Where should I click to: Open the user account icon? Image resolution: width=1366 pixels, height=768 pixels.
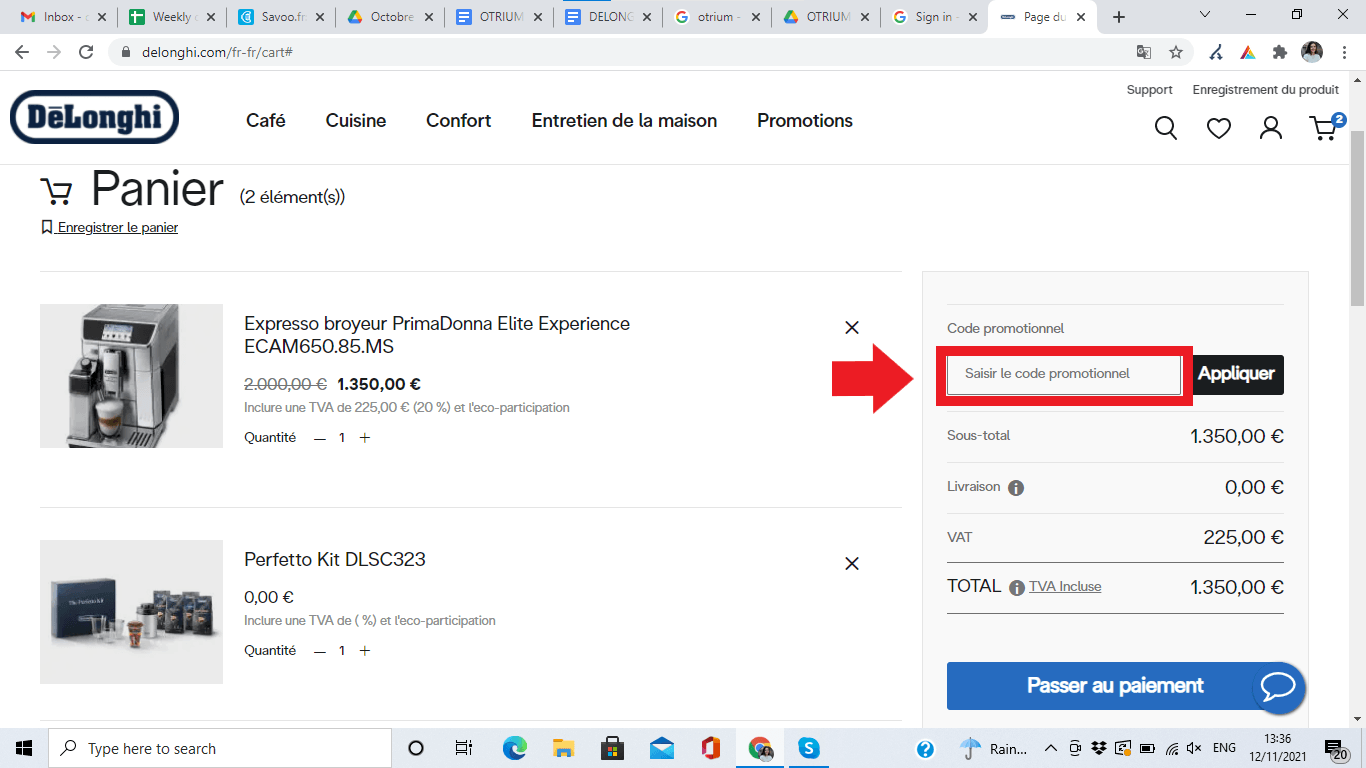click(x=1271, y=128)
